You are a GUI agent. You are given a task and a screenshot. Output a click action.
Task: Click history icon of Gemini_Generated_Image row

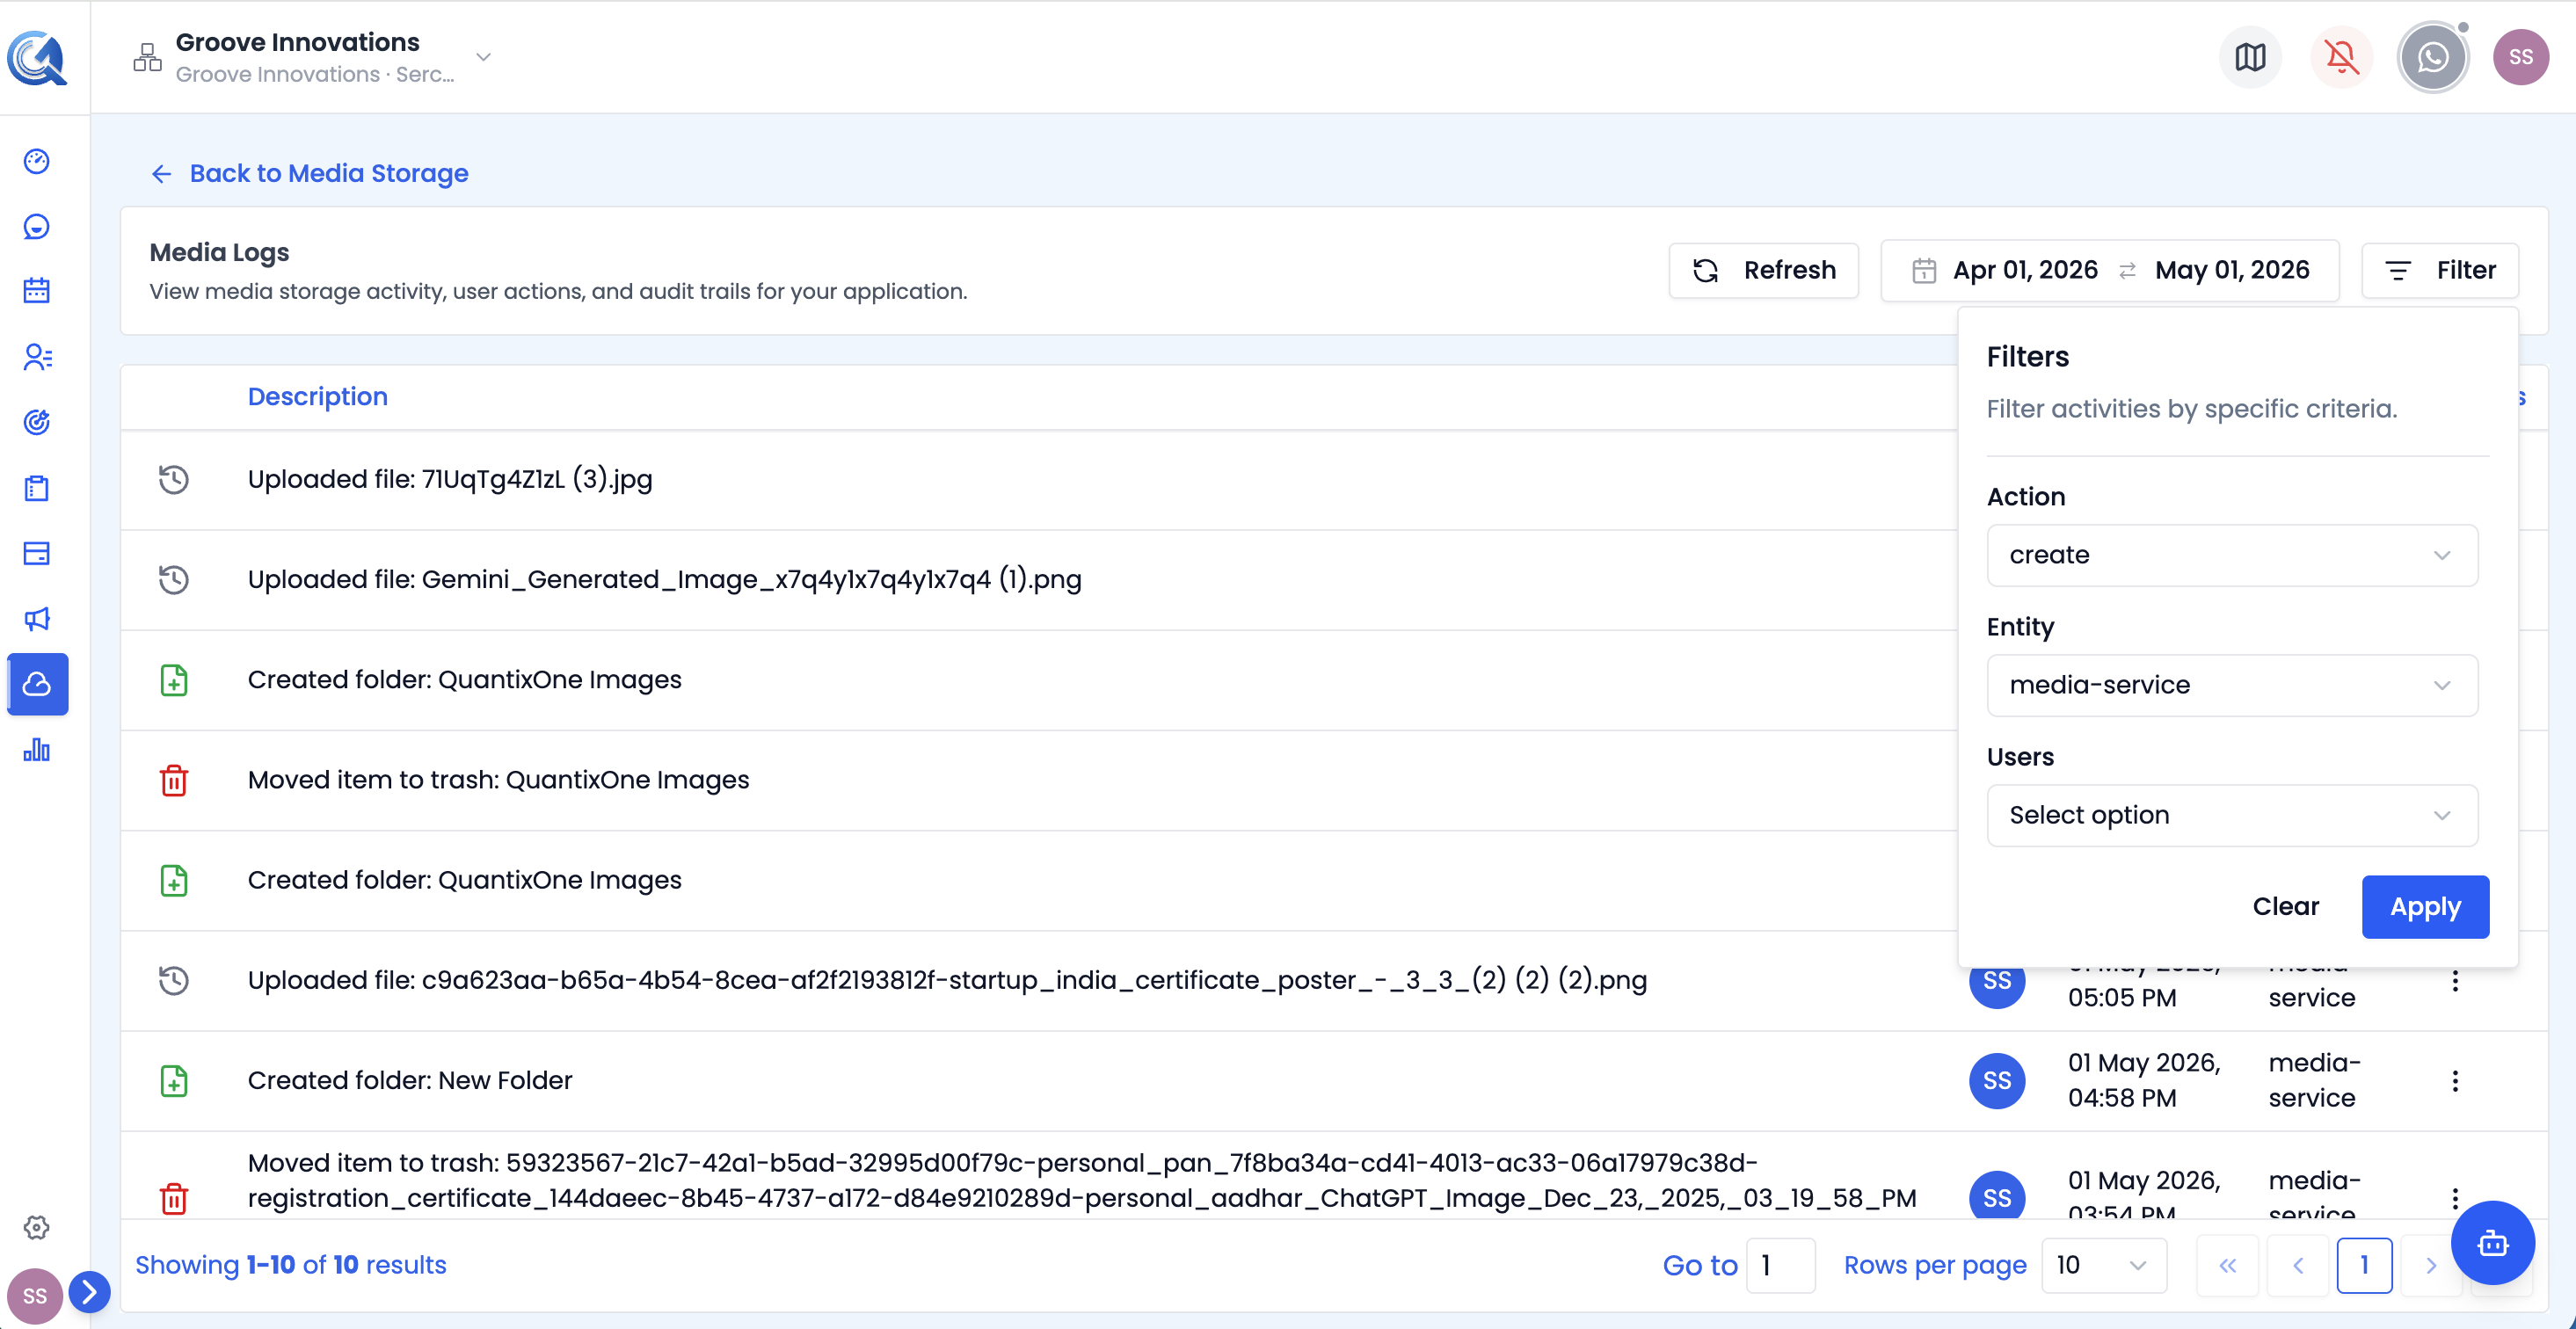tap(174, 580)
